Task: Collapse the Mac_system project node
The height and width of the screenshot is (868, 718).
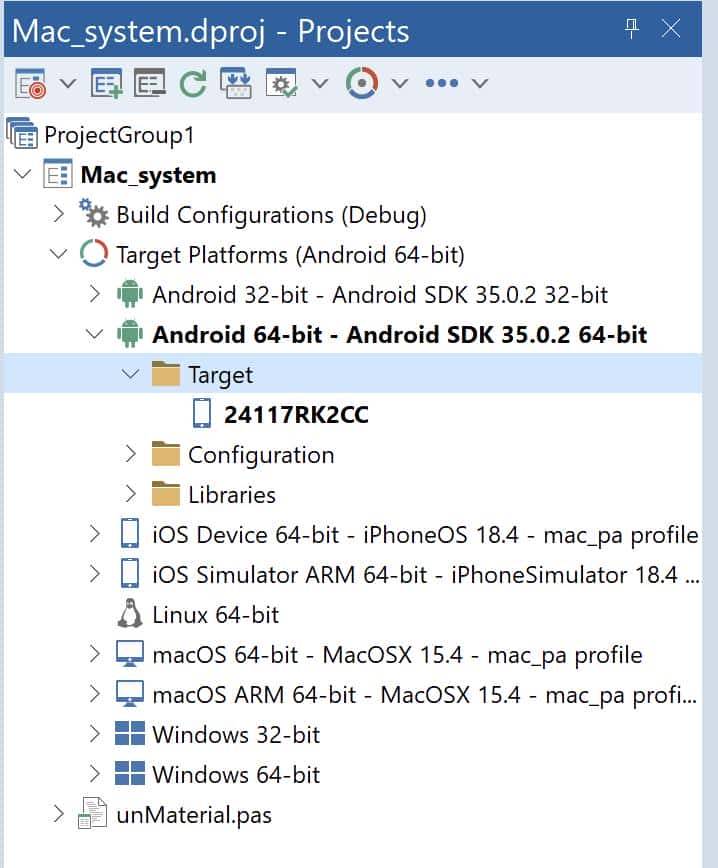Action: click(x=23, y=175)
